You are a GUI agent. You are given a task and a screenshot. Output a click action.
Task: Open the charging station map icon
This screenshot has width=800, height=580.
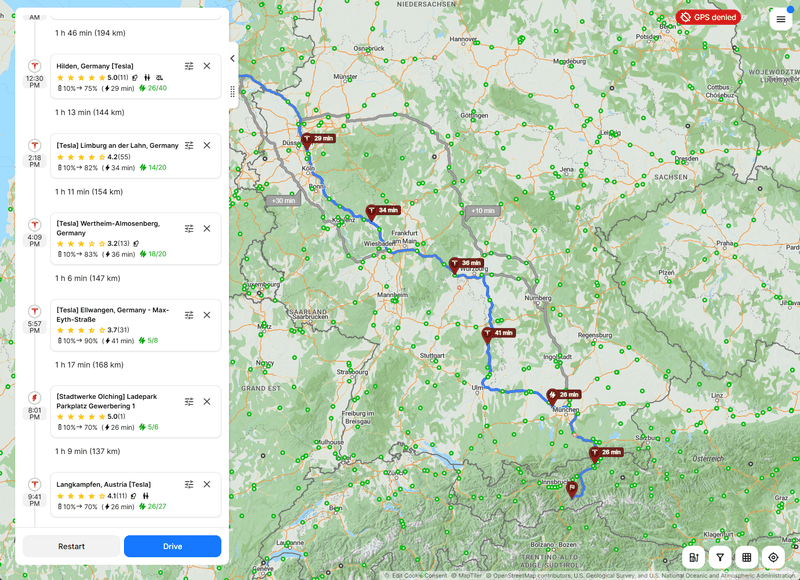point(693,558)
